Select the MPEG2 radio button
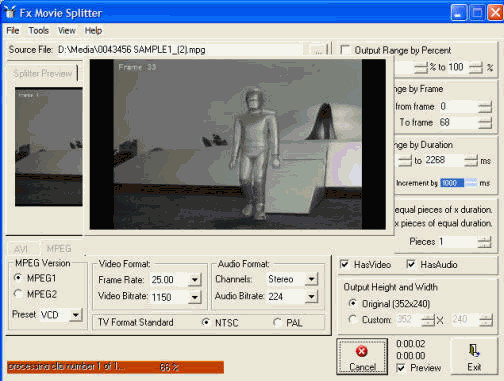The width and height of the screenshot is (504, 381). 18,294
